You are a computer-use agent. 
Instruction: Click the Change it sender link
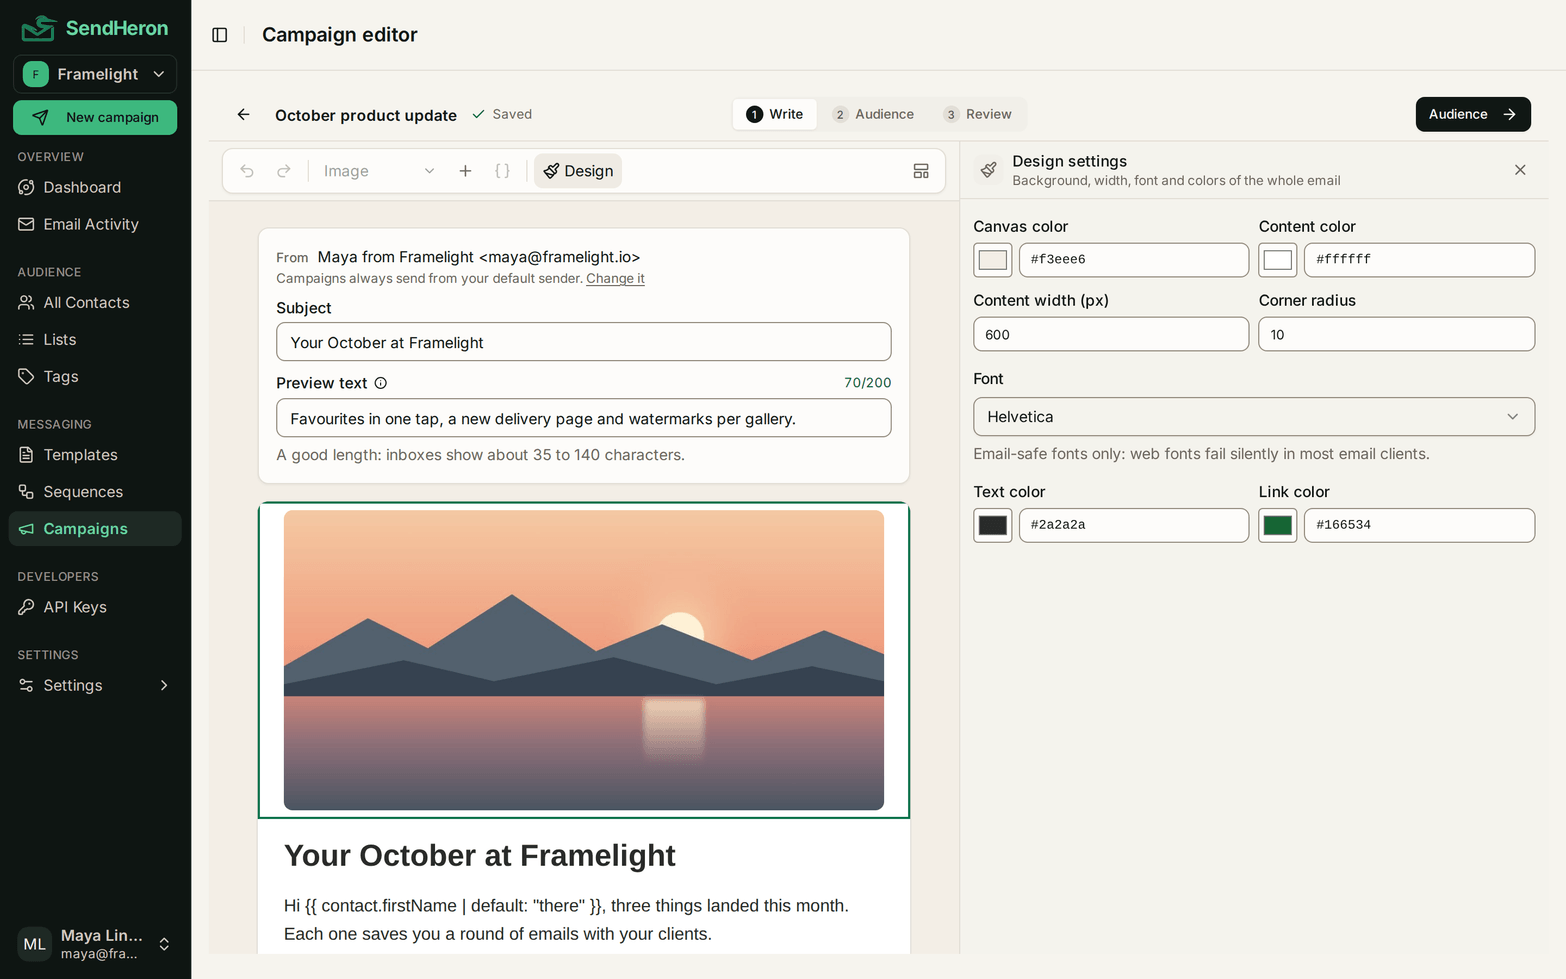pyautogui.click(x=615, y=279)
